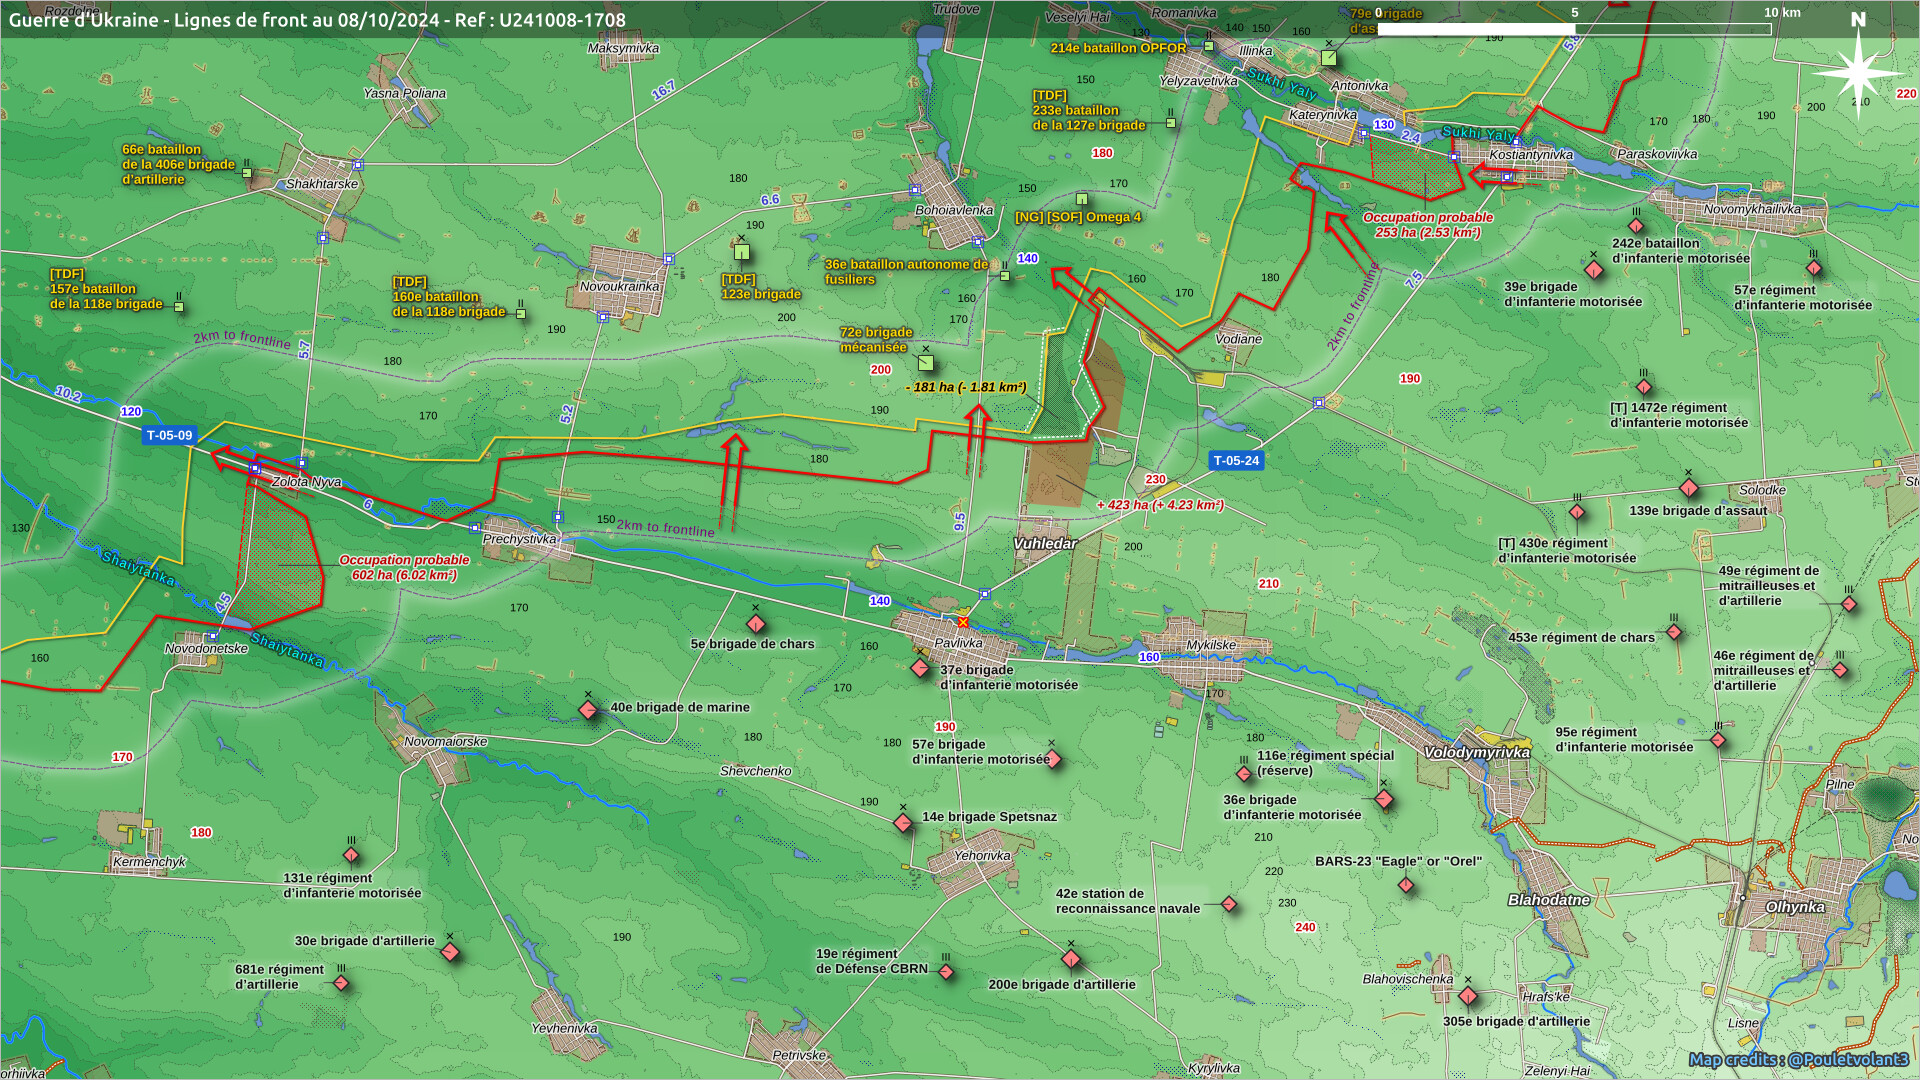Viewport: 1920px width, 1080px height.
Task: Click the Vuhledar town label
Action: click(1045, 544)
